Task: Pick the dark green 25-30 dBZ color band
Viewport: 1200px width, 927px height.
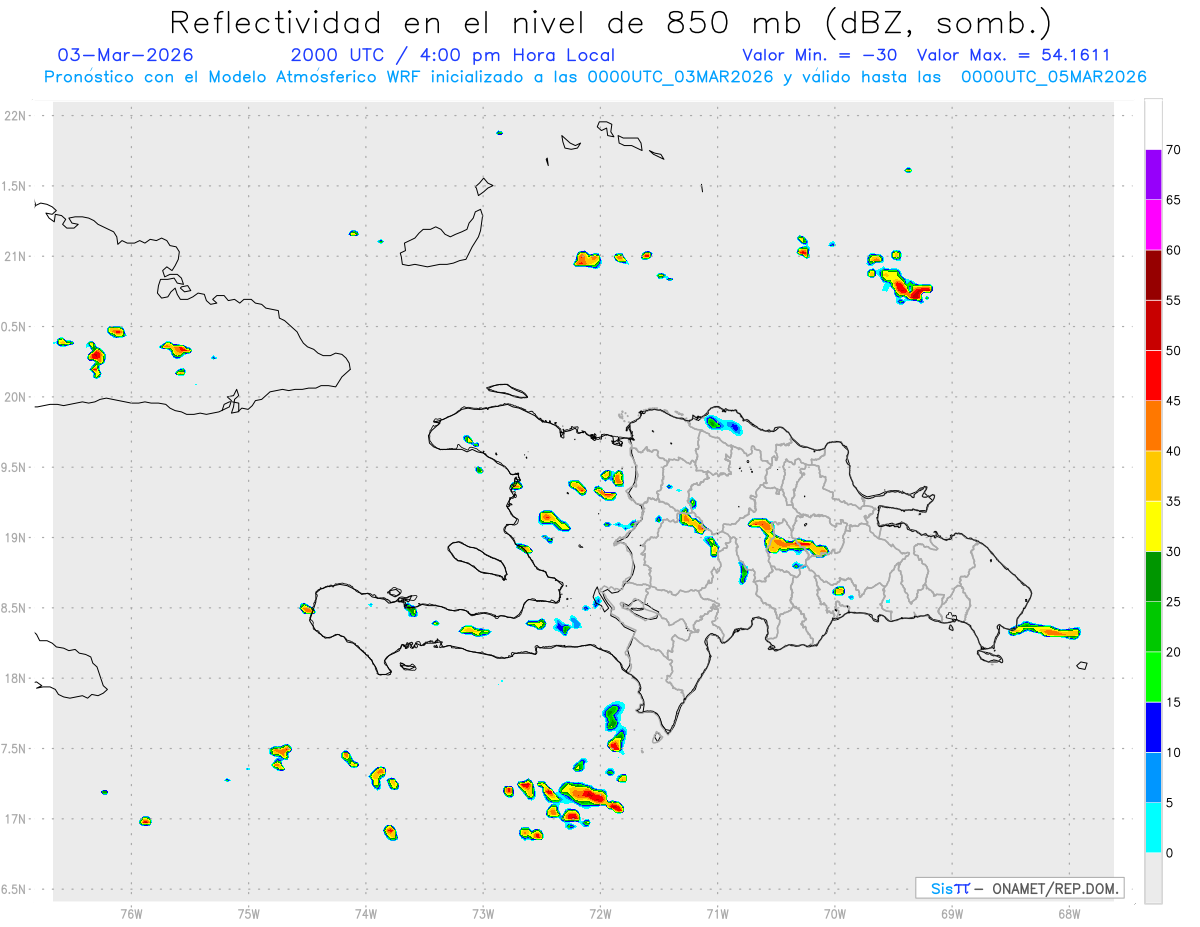Action: click(1154, 577)
